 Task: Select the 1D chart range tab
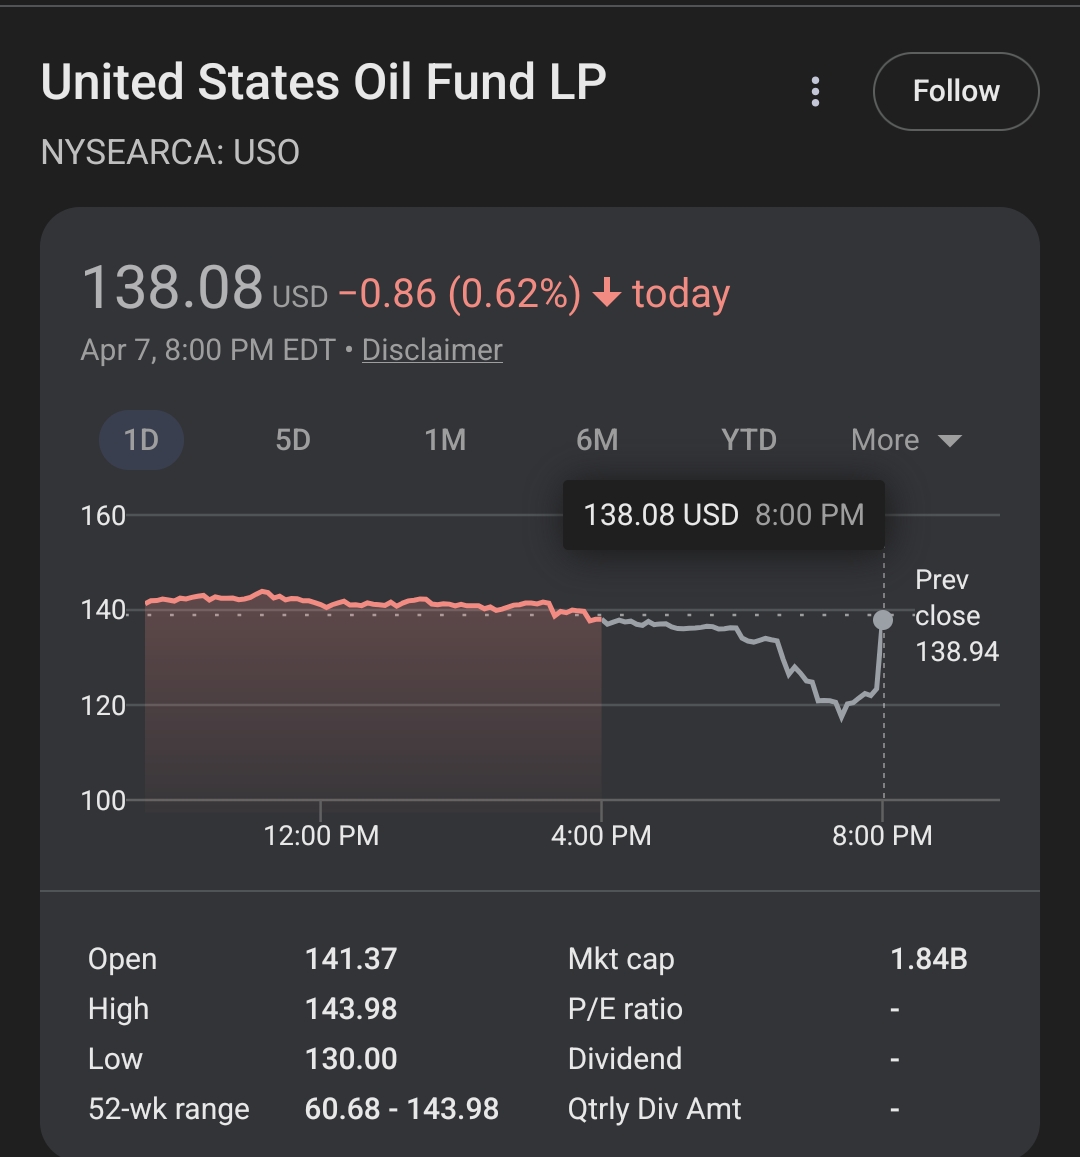point(141,440)
